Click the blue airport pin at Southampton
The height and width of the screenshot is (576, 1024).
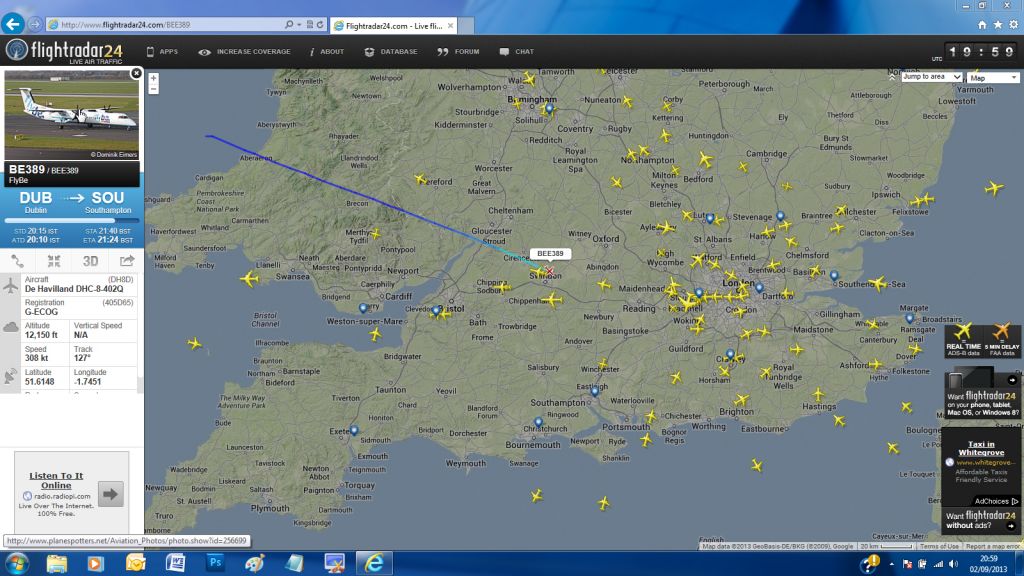pyautogui.click(x=594, y=391)
